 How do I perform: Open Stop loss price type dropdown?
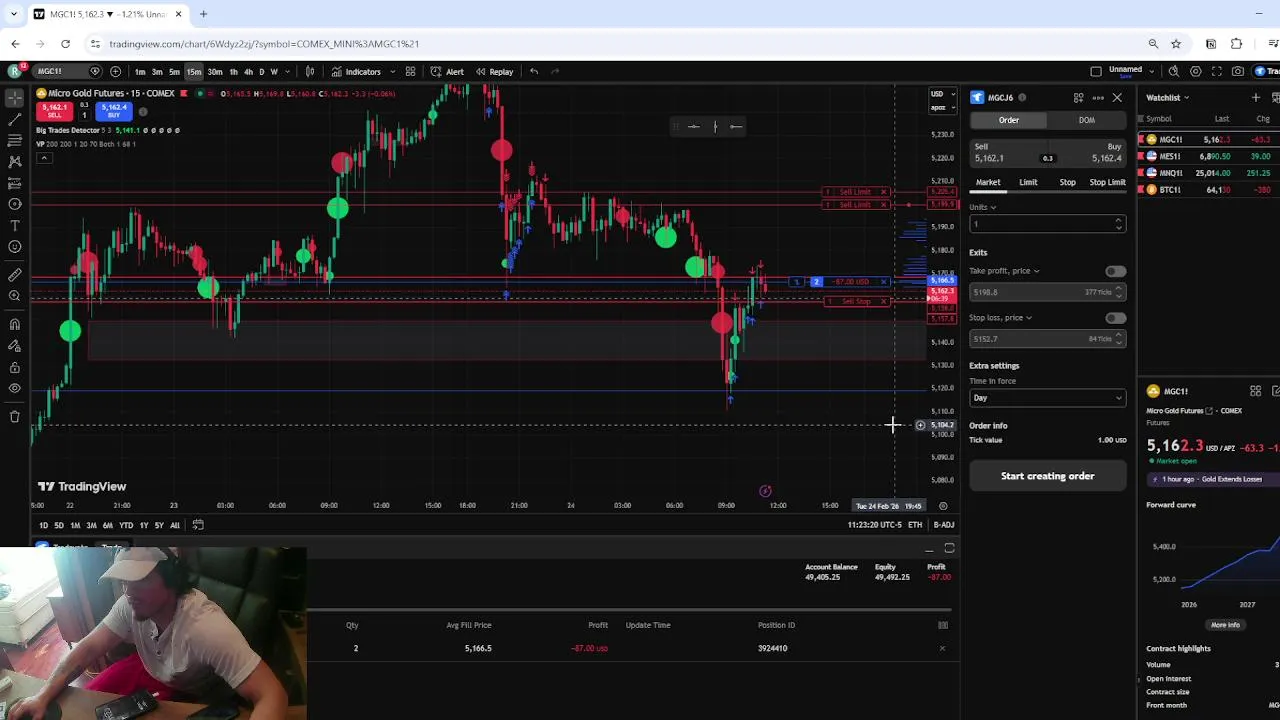(1000, 318)
